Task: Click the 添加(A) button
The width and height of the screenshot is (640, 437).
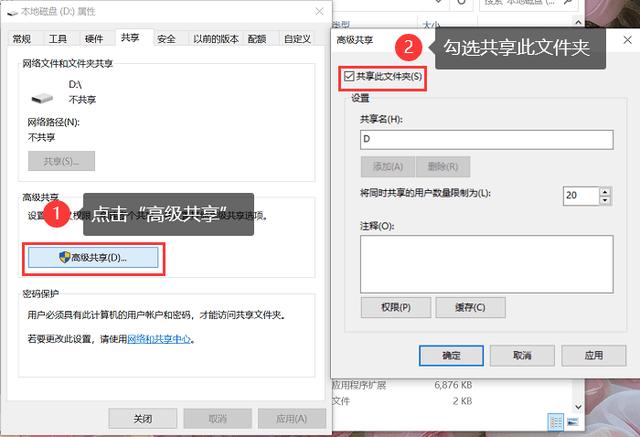Action: tap(388, 166)
